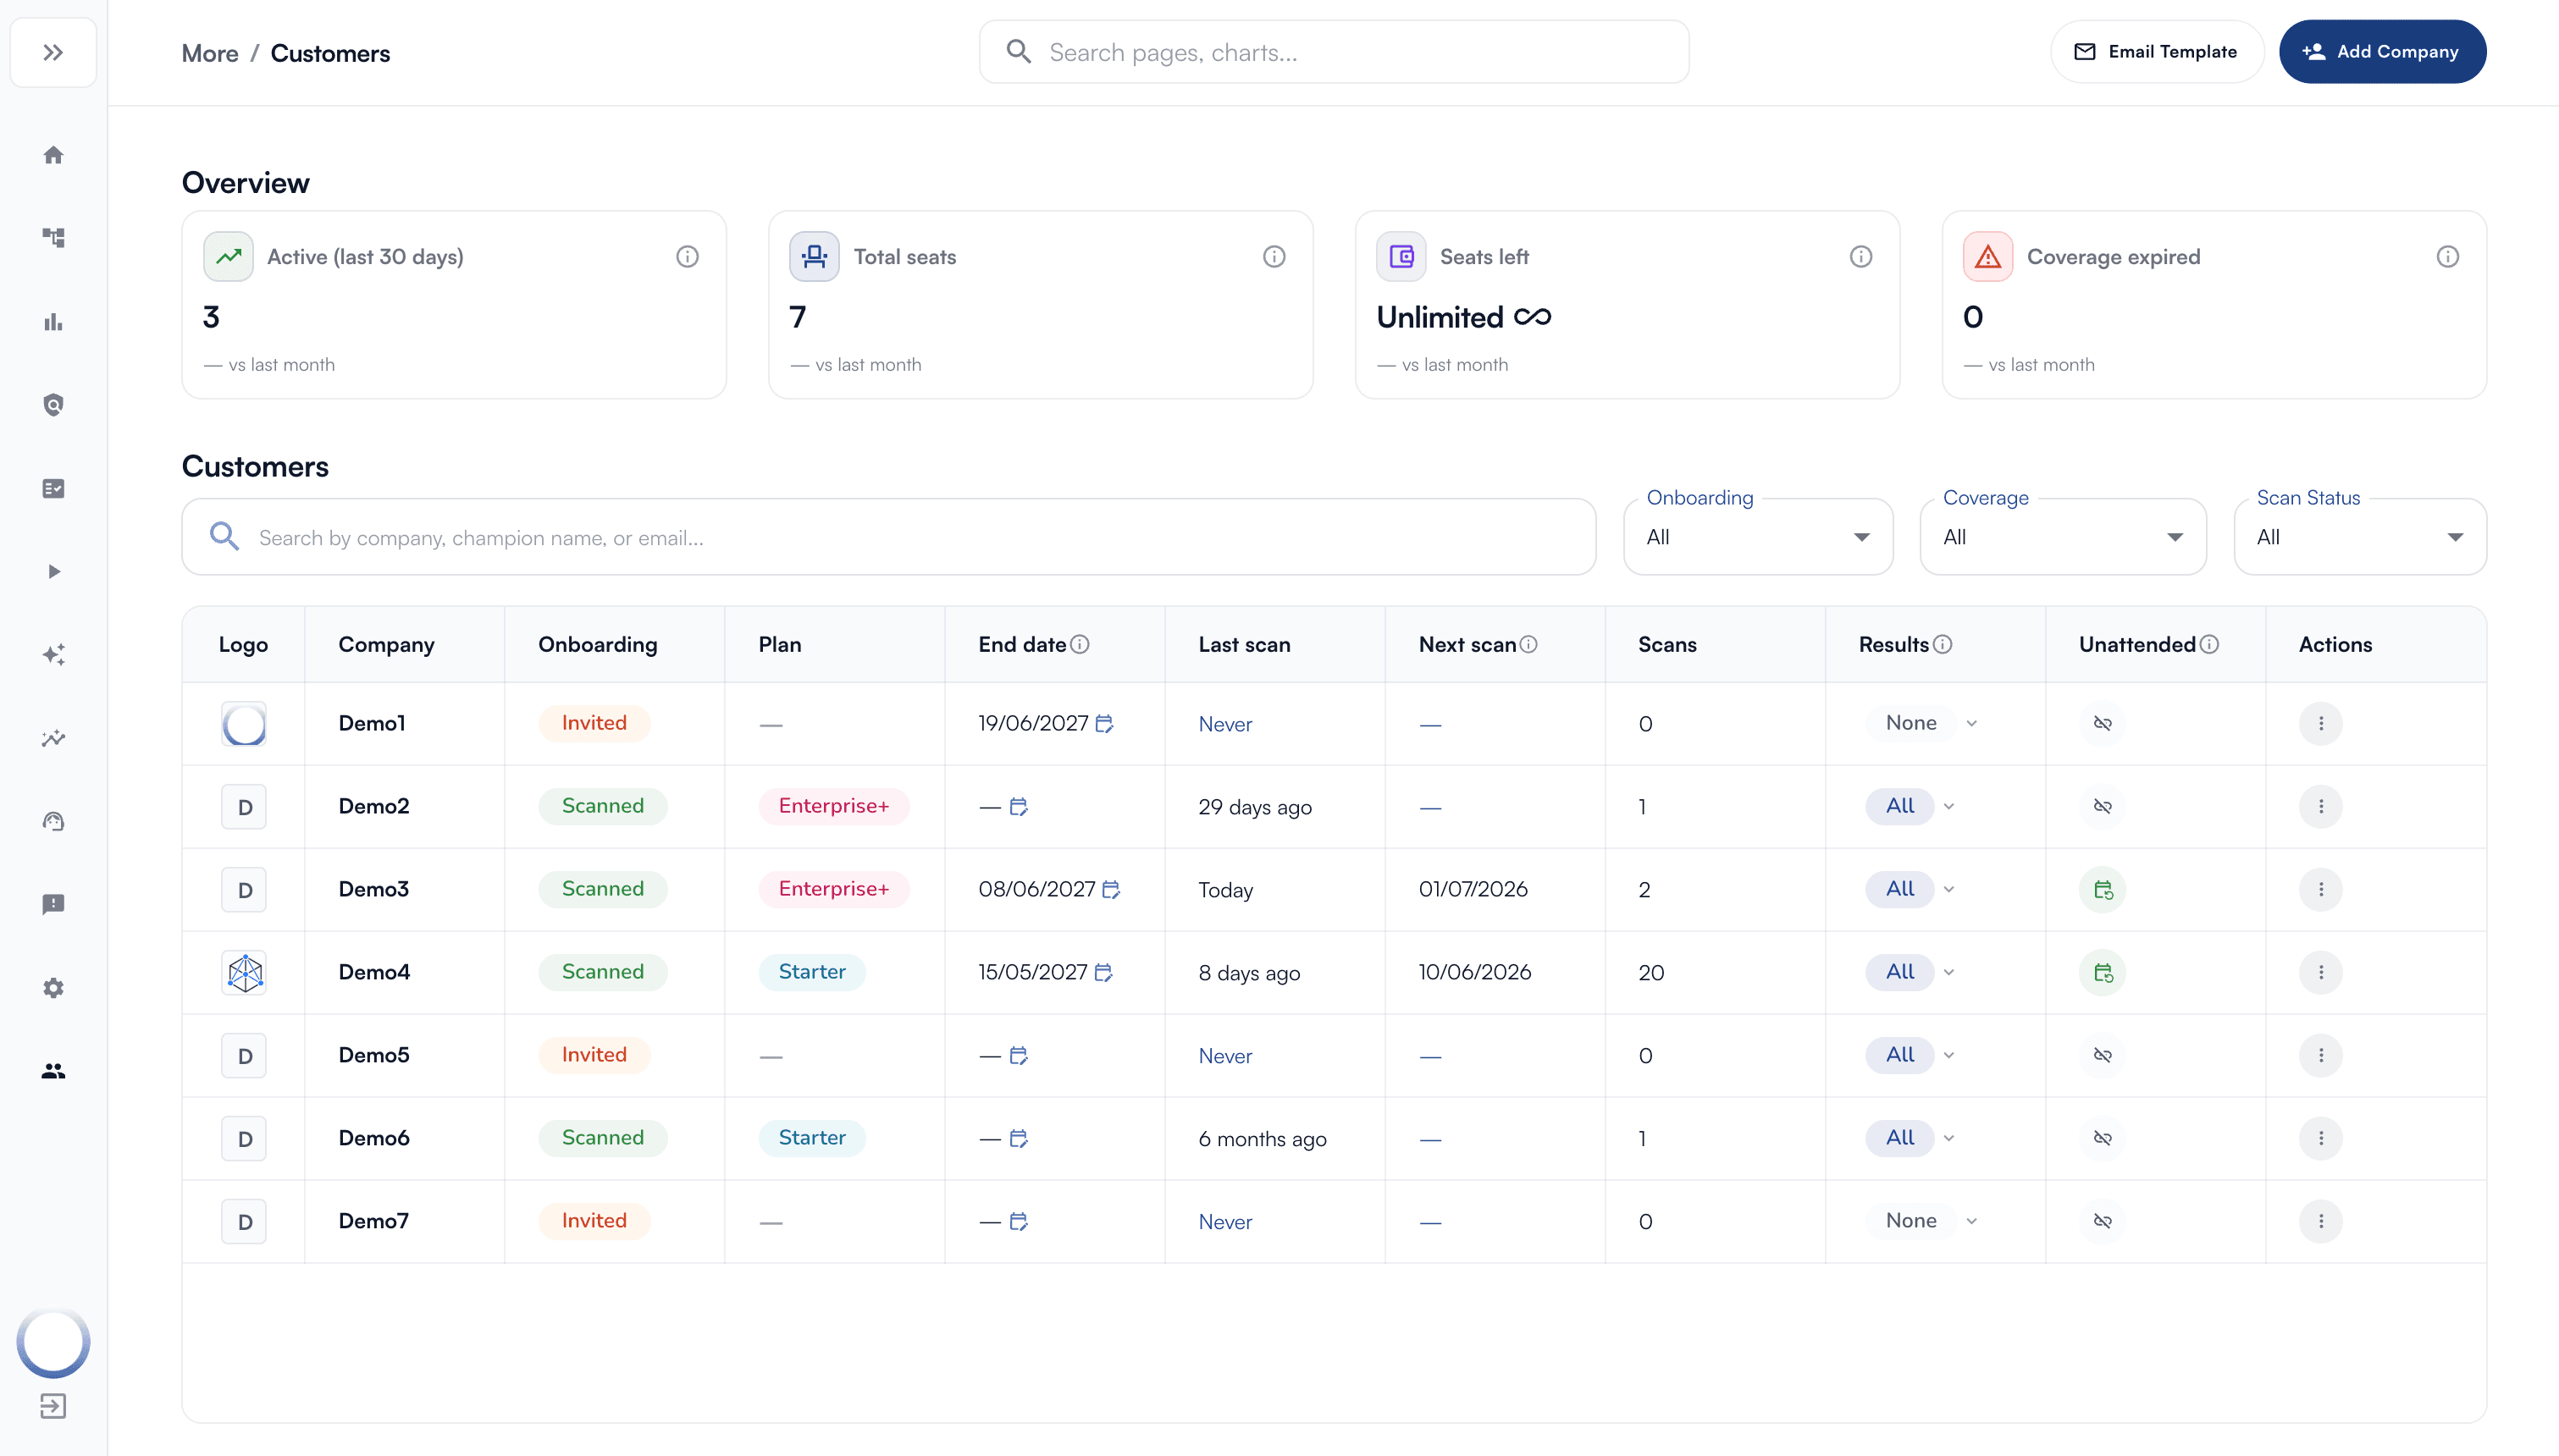Click the logout icon at sidebar bottom

[53, 1406]
